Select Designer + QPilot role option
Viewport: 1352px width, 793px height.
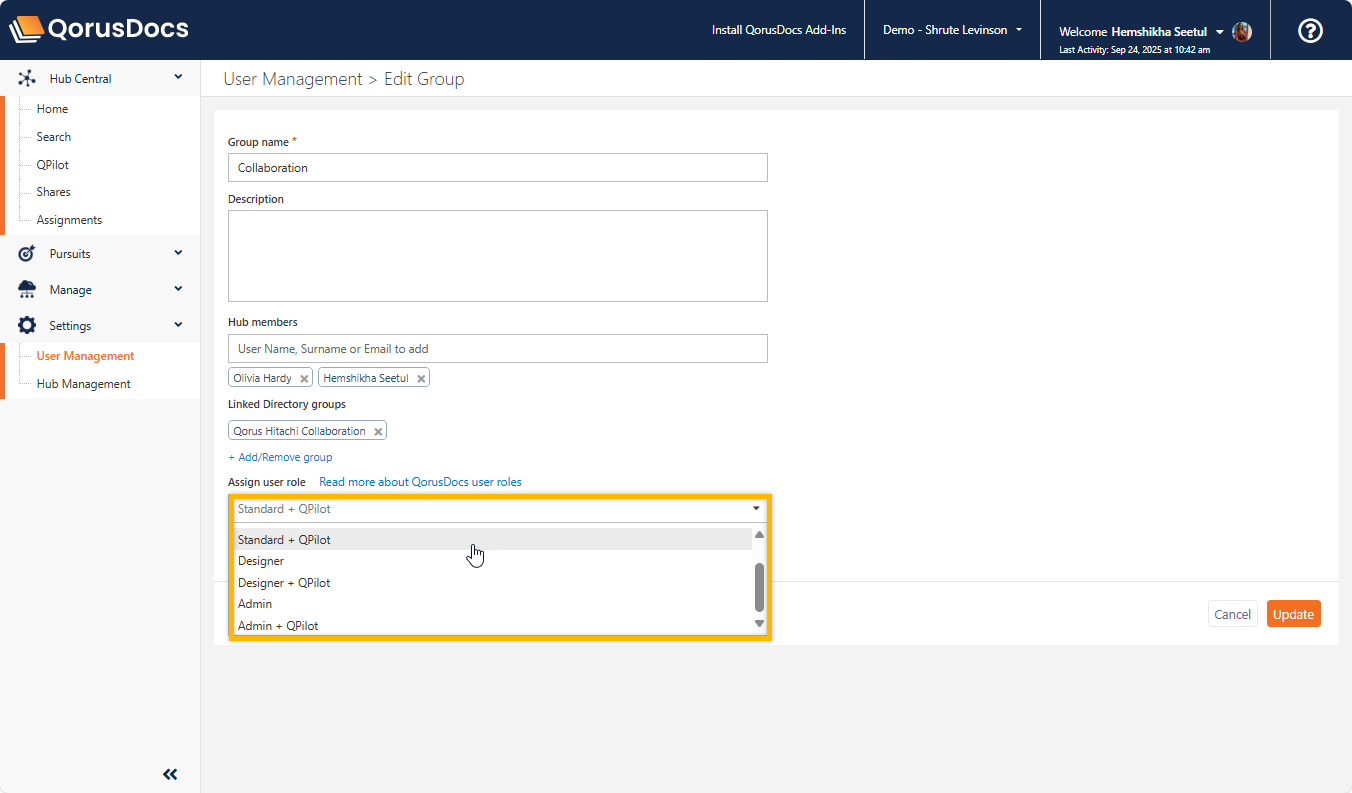coord(284,583)
